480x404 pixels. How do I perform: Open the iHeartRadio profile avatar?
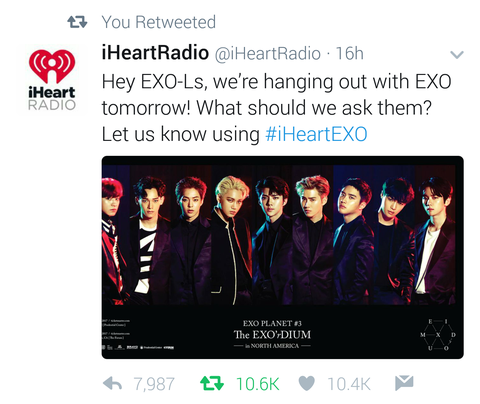click(x=52, y=80)
